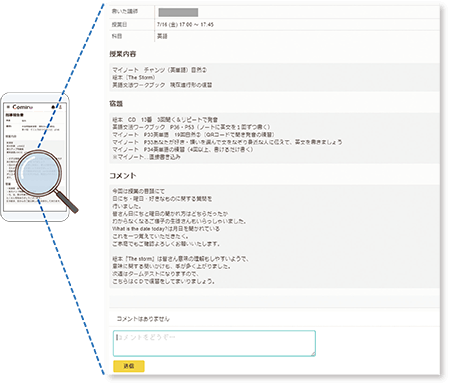Click the 7/16 lesson date value
This screenshot has width=449, height=384.
pos(185,25)
